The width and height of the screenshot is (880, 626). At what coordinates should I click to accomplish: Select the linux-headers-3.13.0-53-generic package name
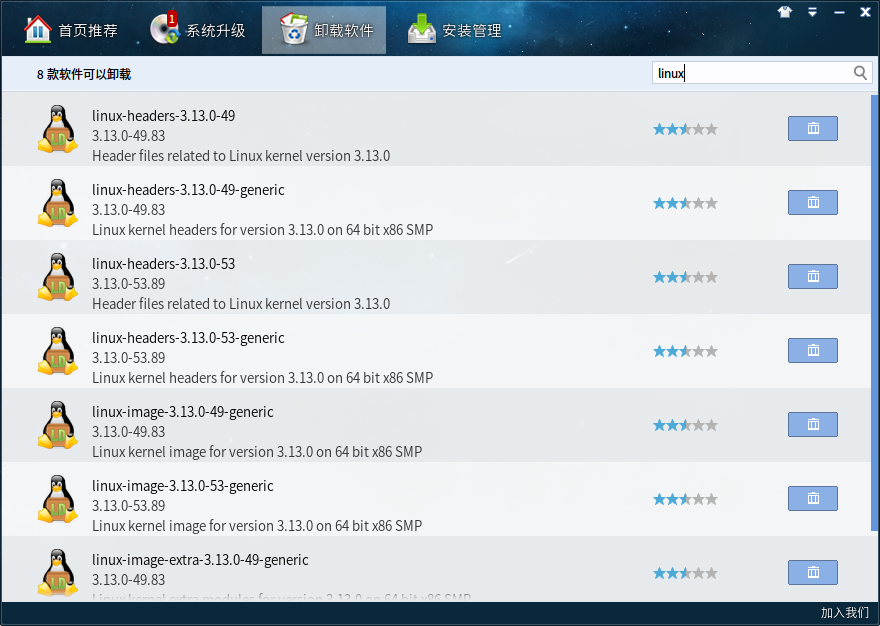pos(188,339)
